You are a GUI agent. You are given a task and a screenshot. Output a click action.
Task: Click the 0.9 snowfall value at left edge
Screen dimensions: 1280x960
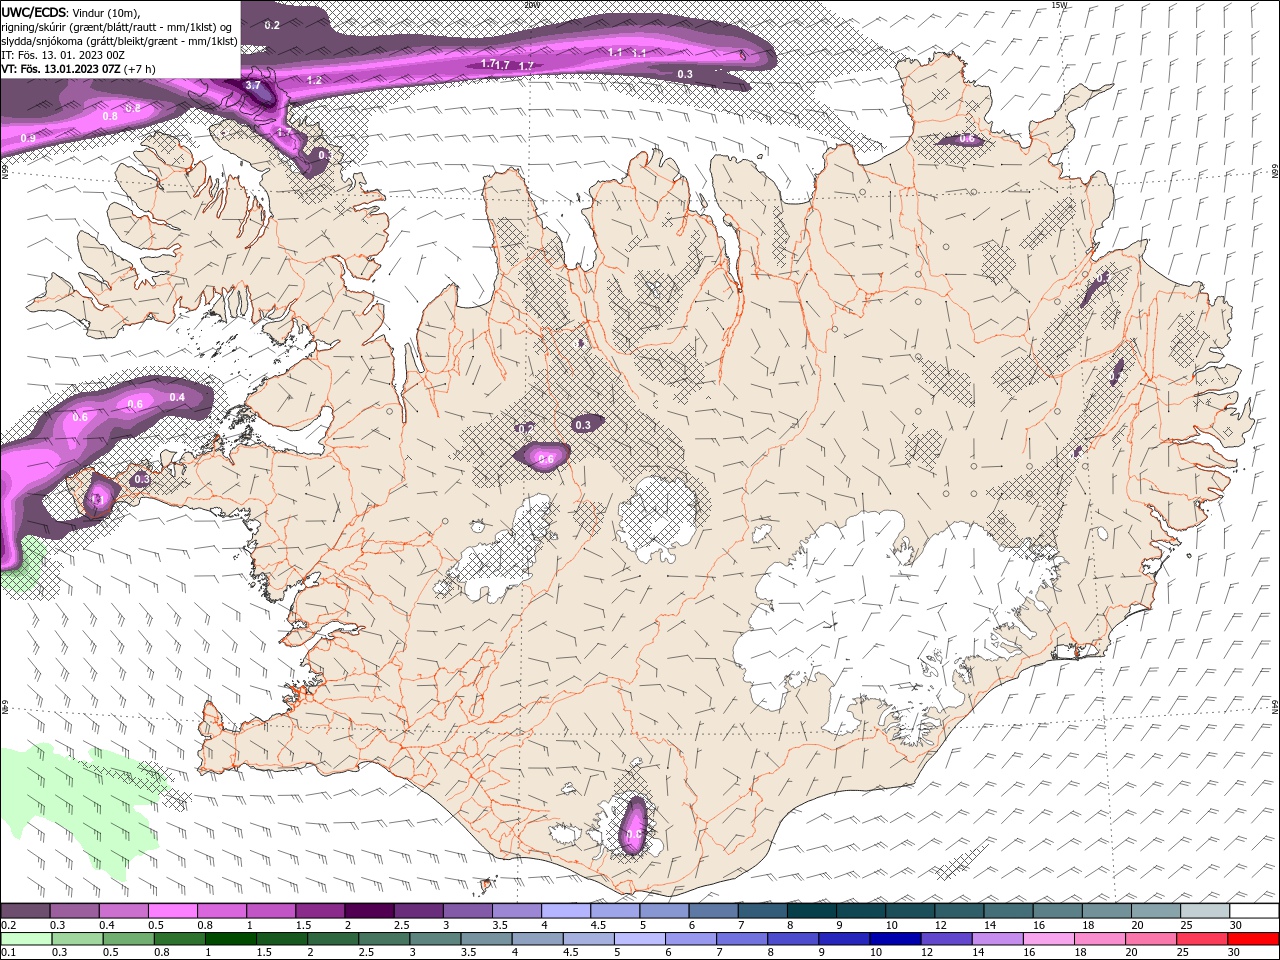tap(28, 138)
